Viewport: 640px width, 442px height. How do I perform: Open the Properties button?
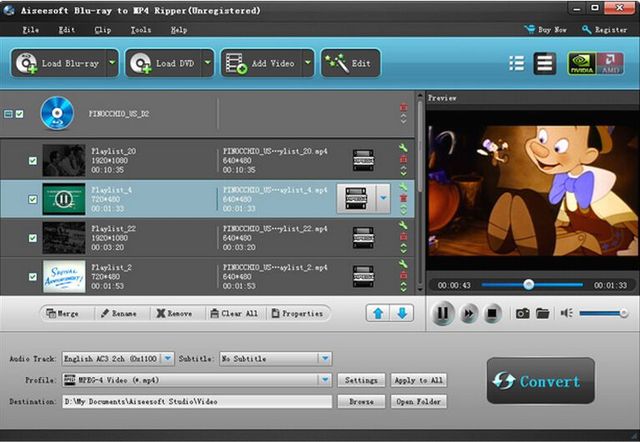298,313
